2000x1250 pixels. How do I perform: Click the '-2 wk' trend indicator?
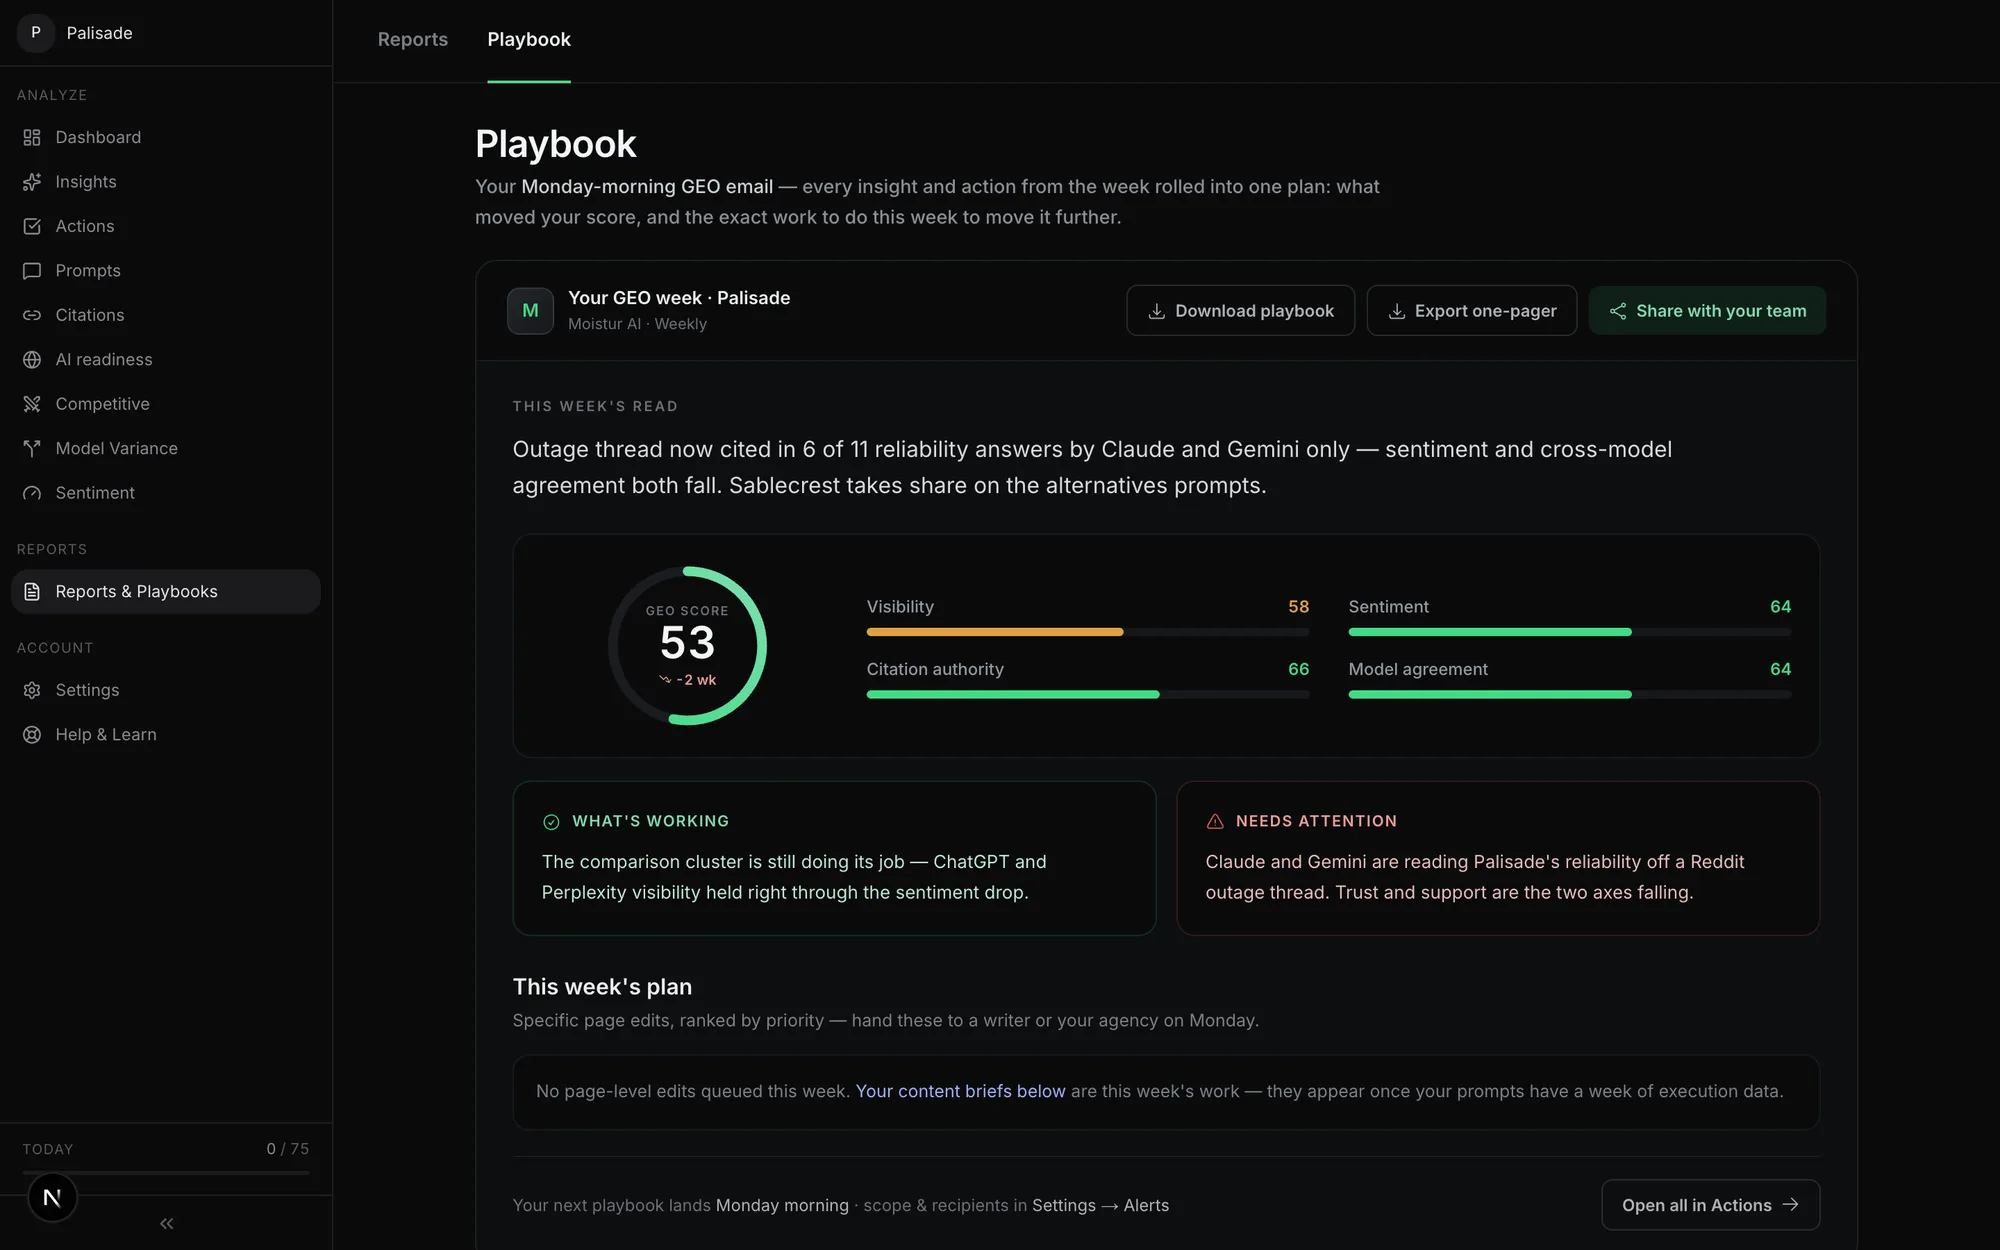pos(688,680)
